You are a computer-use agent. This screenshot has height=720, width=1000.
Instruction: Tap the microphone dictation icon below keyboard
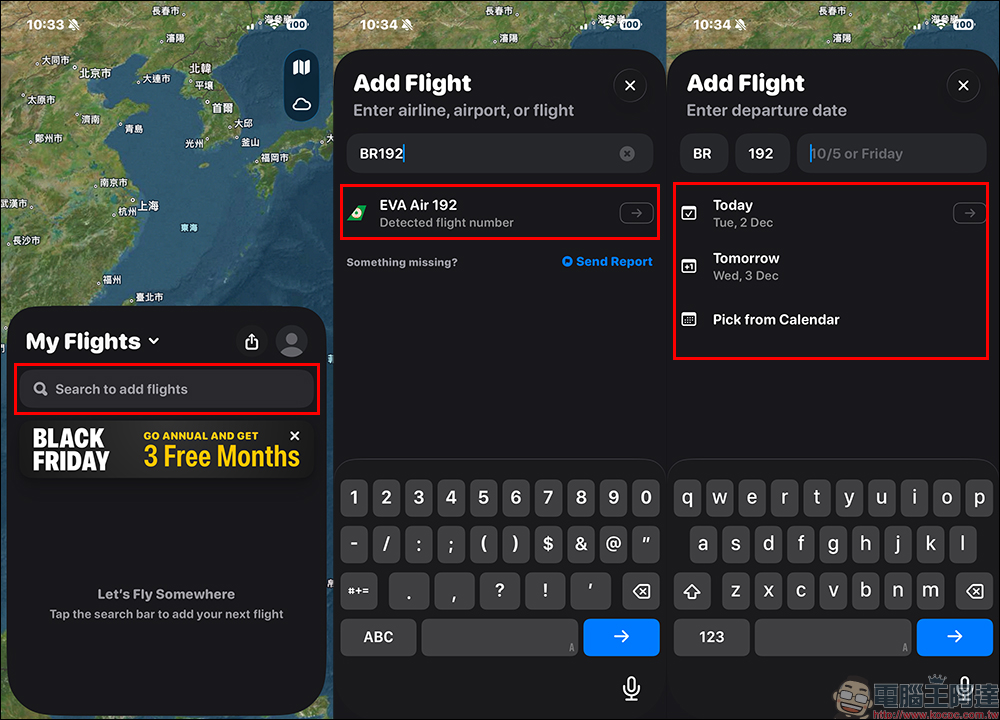tap(630, 688)
